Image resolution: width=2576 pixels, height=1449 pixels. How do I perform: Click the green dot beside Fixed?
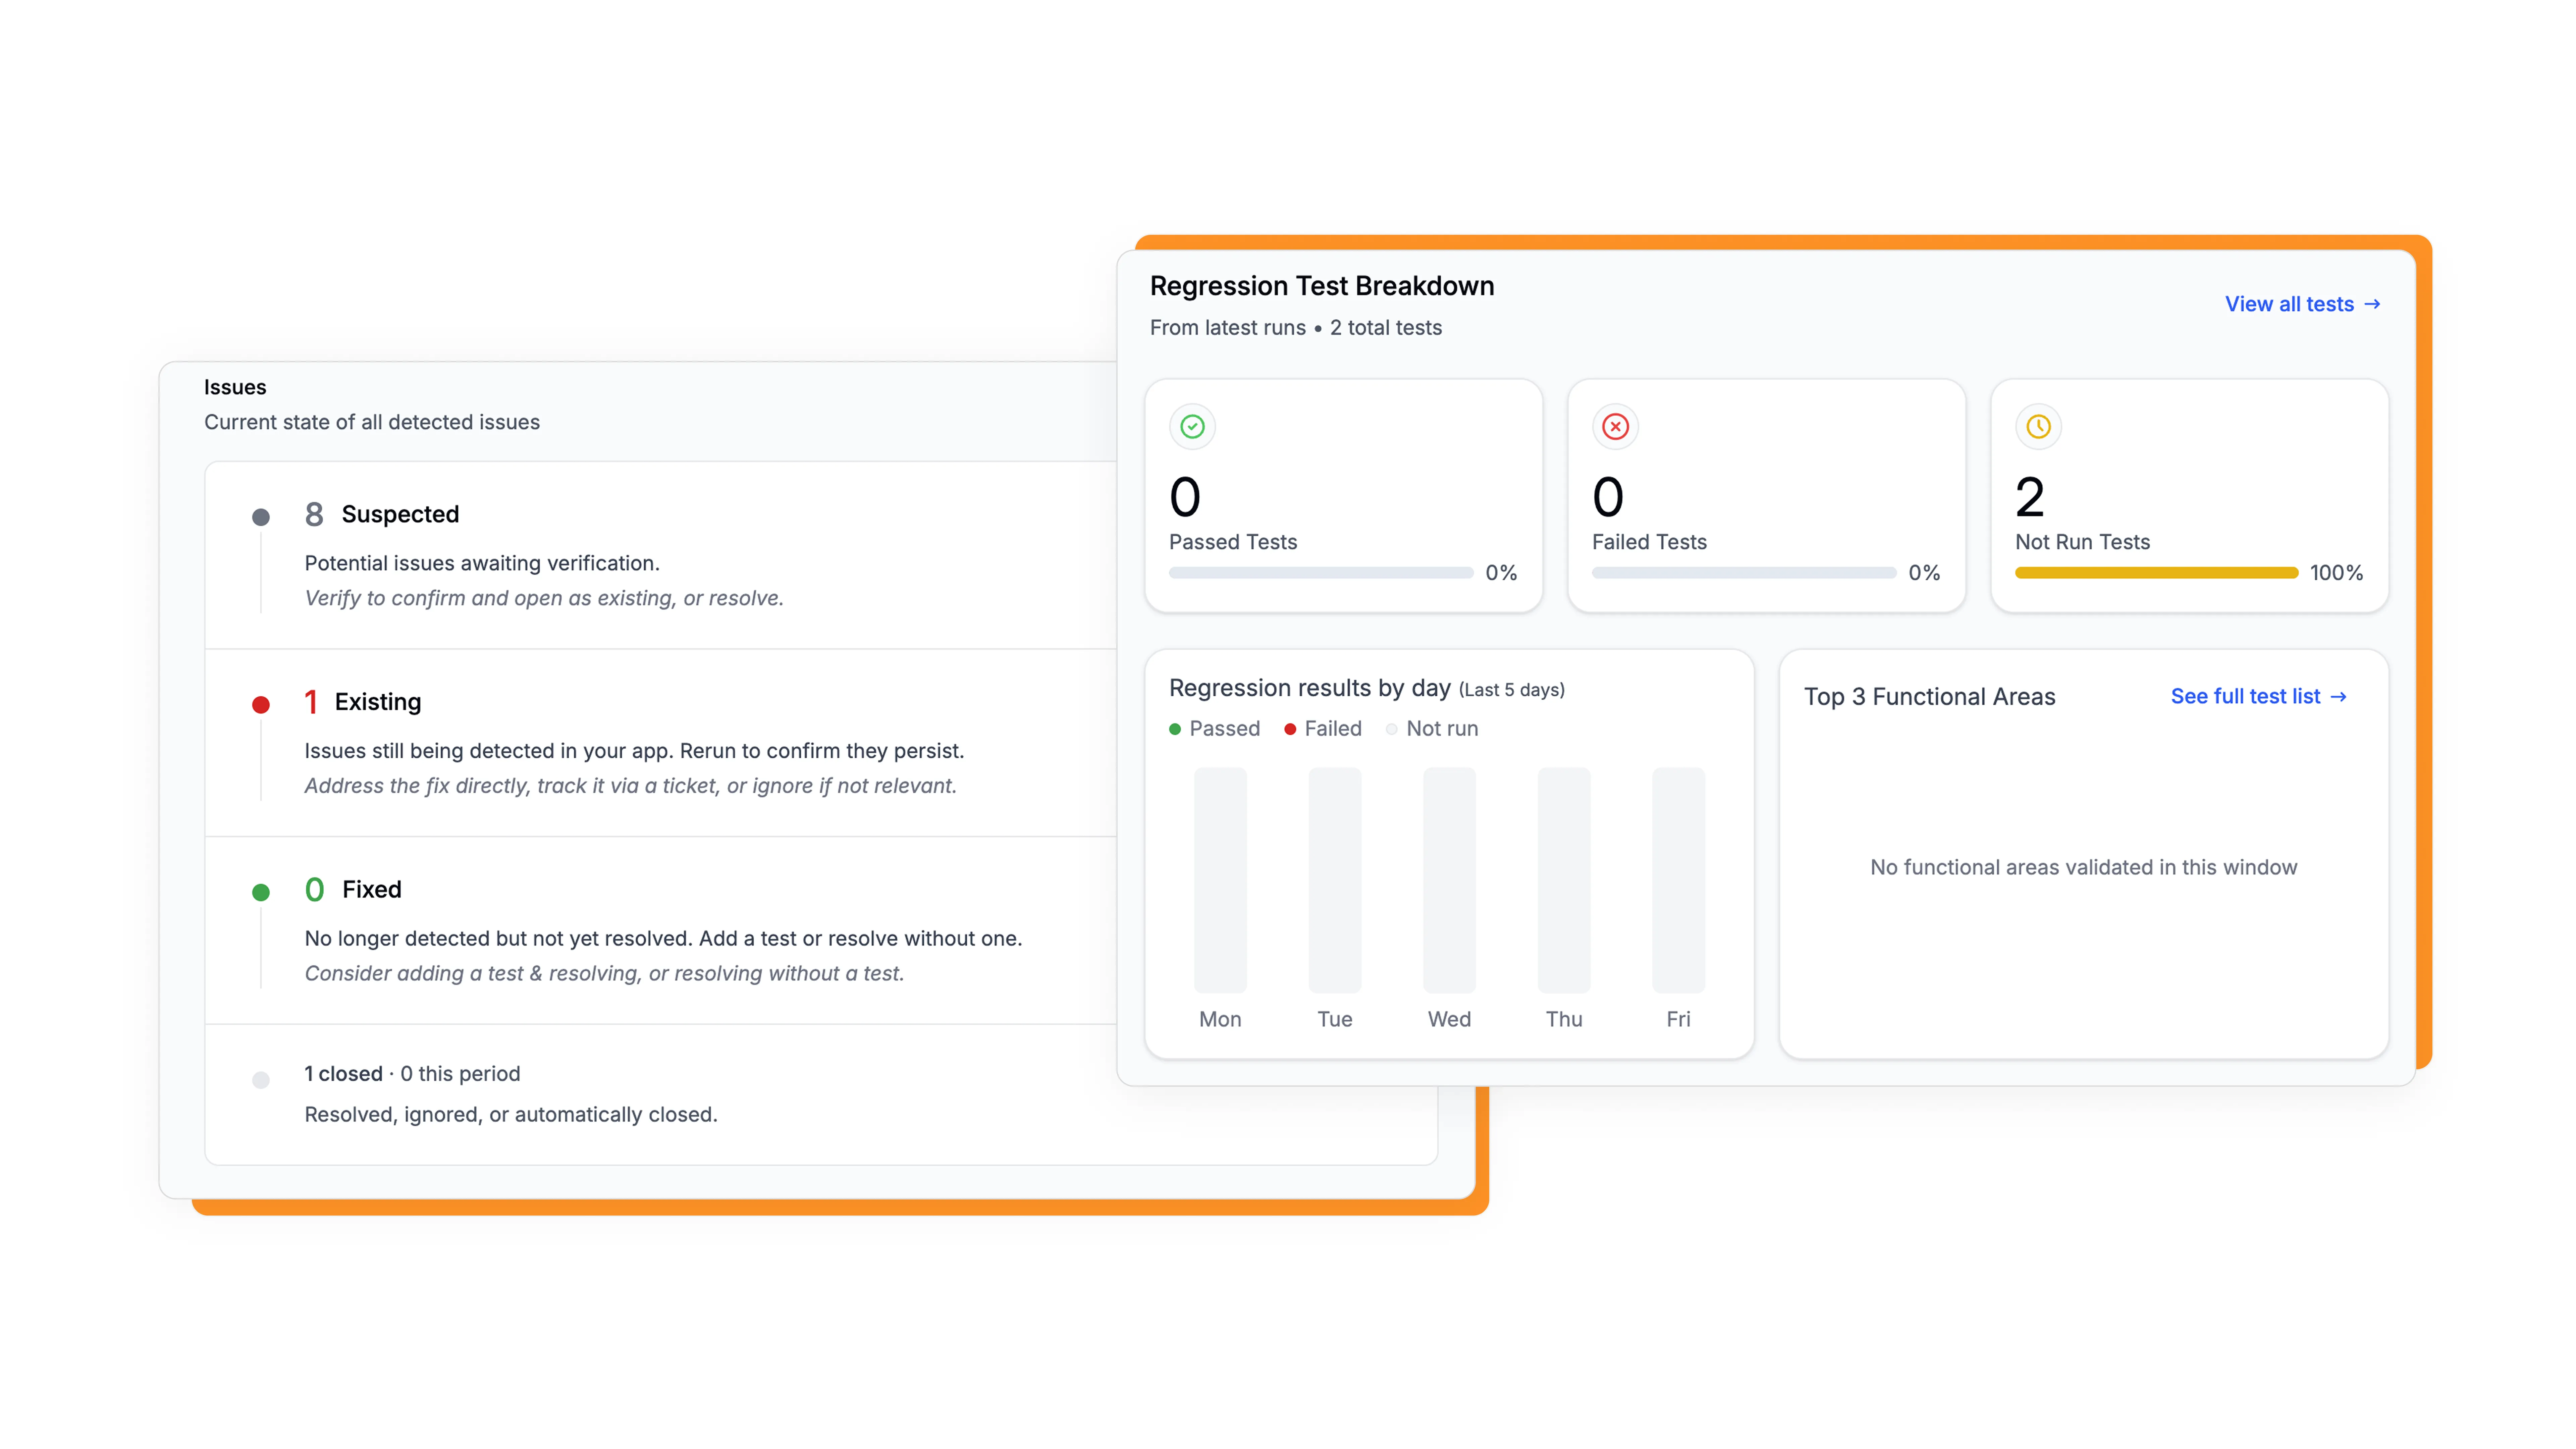click(261, 892)
